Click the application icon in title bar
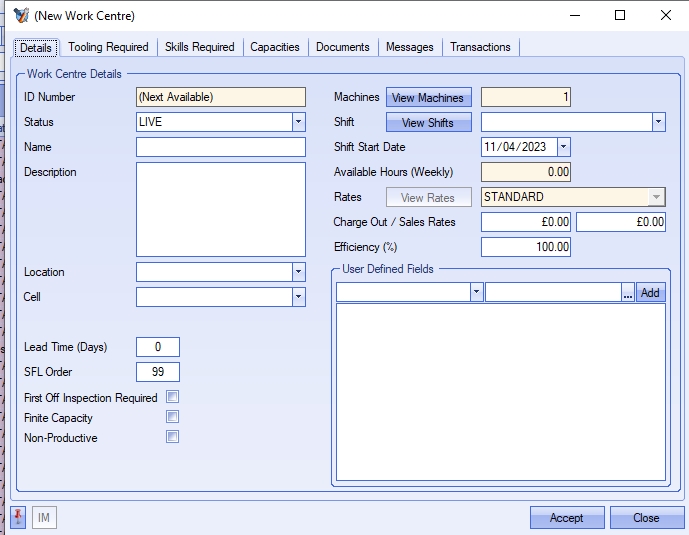Viewport: 689px width, 535px height. [21, 16]
